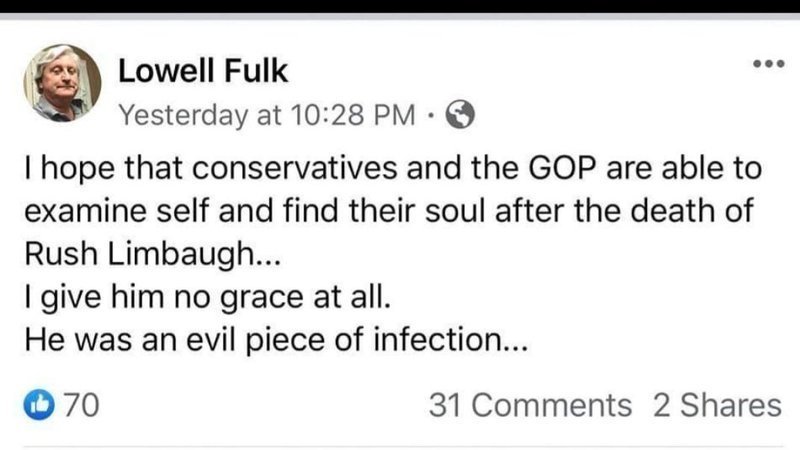This screenshot has width=800, height=450.
Task: View the 70 reactions count list
Action: click(x=79, y=405)
